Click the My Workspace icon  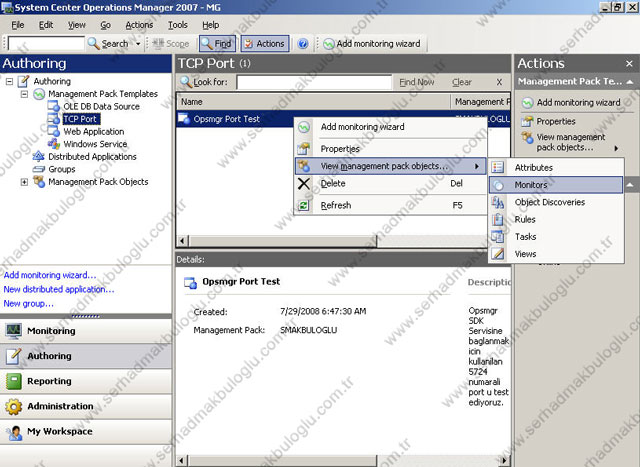[15, 432]
